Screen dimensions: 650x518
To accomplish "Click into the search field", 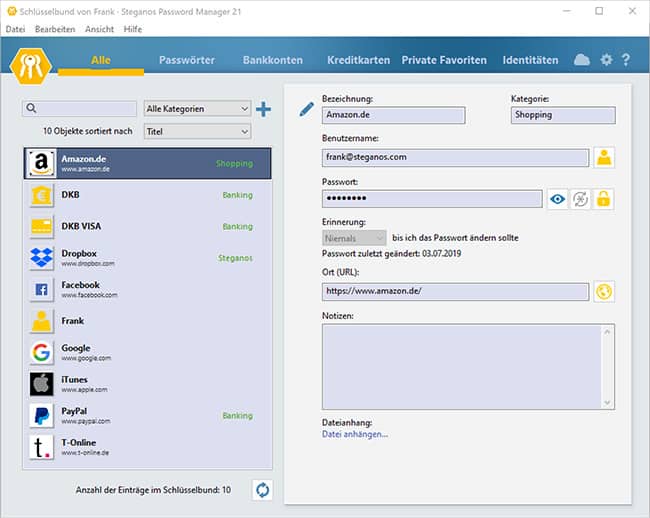I will [x=79, y=109].
